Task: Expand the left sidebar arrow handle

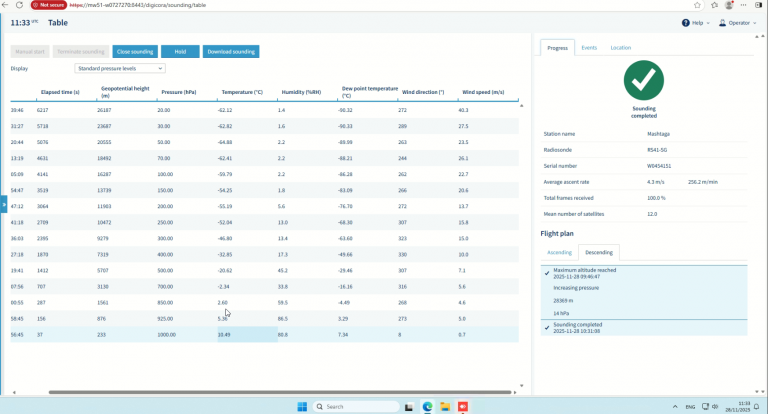Action: (x=4, y=204)
